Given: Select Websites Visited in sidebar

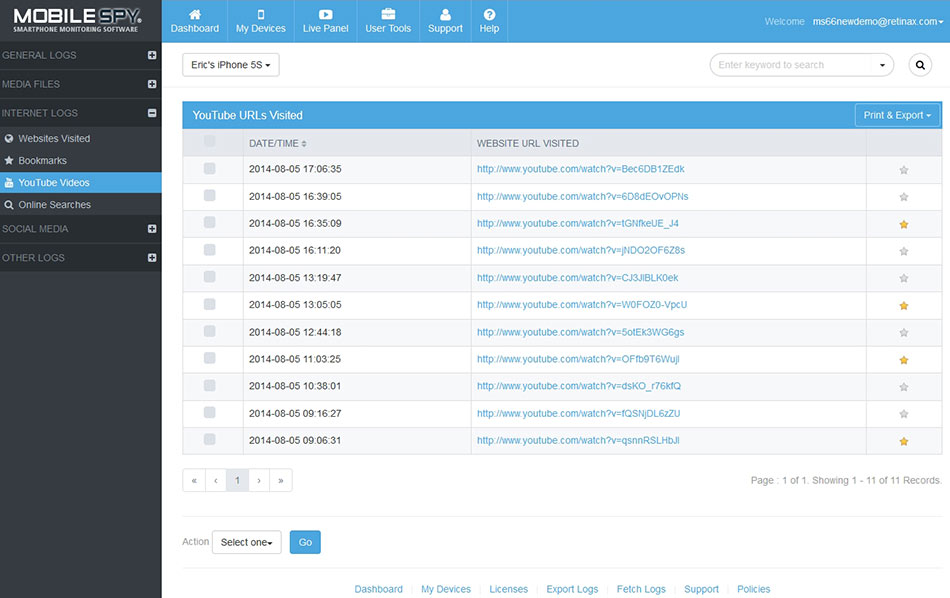Looking at the screenshot, I should click(54, 139).
